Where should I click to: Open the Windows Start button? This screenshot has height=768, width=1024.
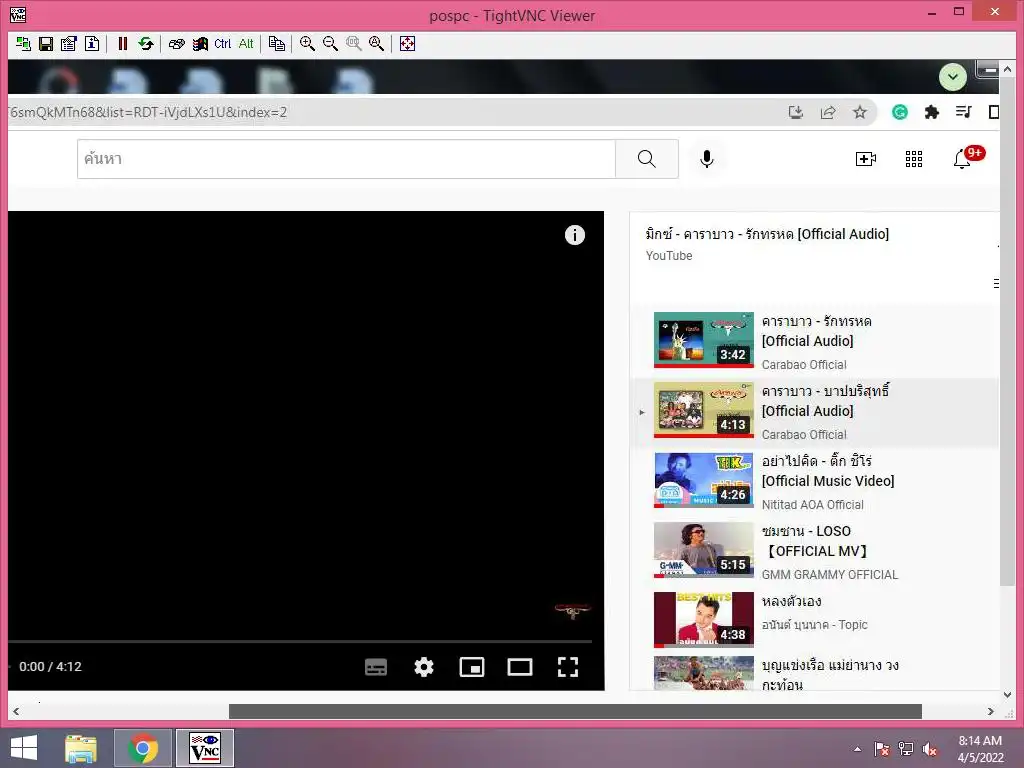24,748
